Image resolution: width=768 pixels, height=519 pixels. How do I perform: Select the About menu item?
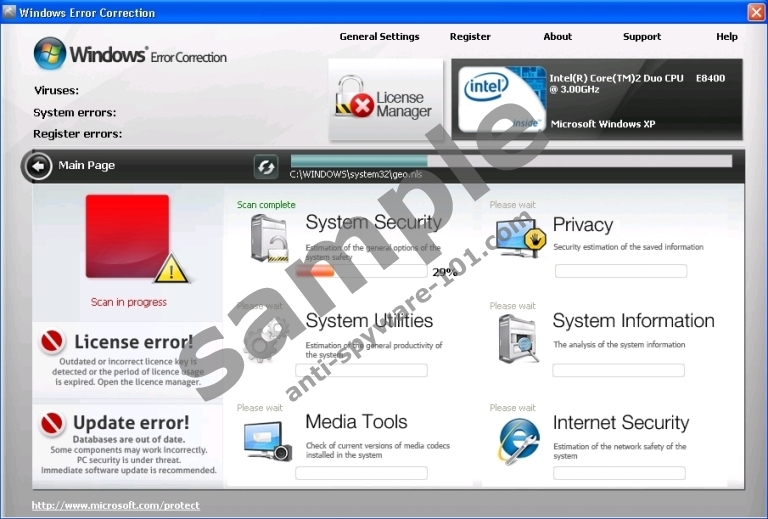point(558,37)
